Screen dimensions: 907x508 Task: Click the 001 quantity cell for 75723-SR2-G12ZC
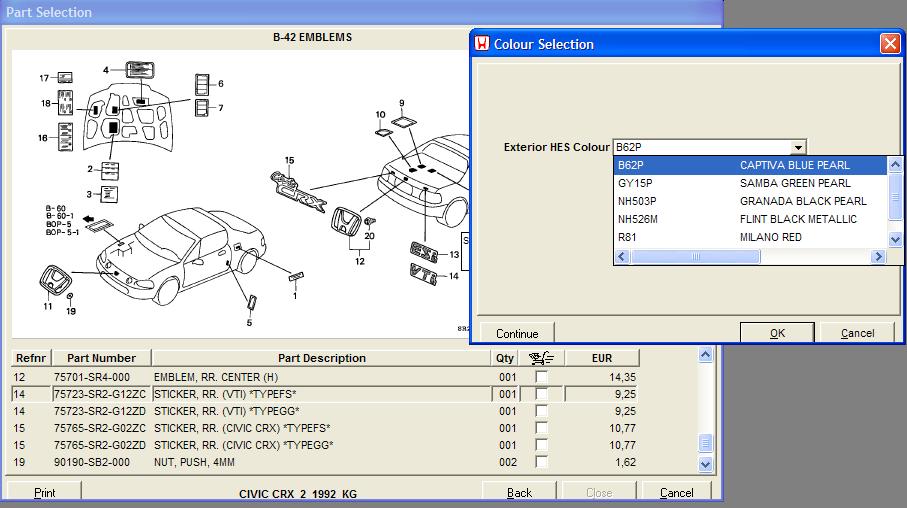pos(507,394)
